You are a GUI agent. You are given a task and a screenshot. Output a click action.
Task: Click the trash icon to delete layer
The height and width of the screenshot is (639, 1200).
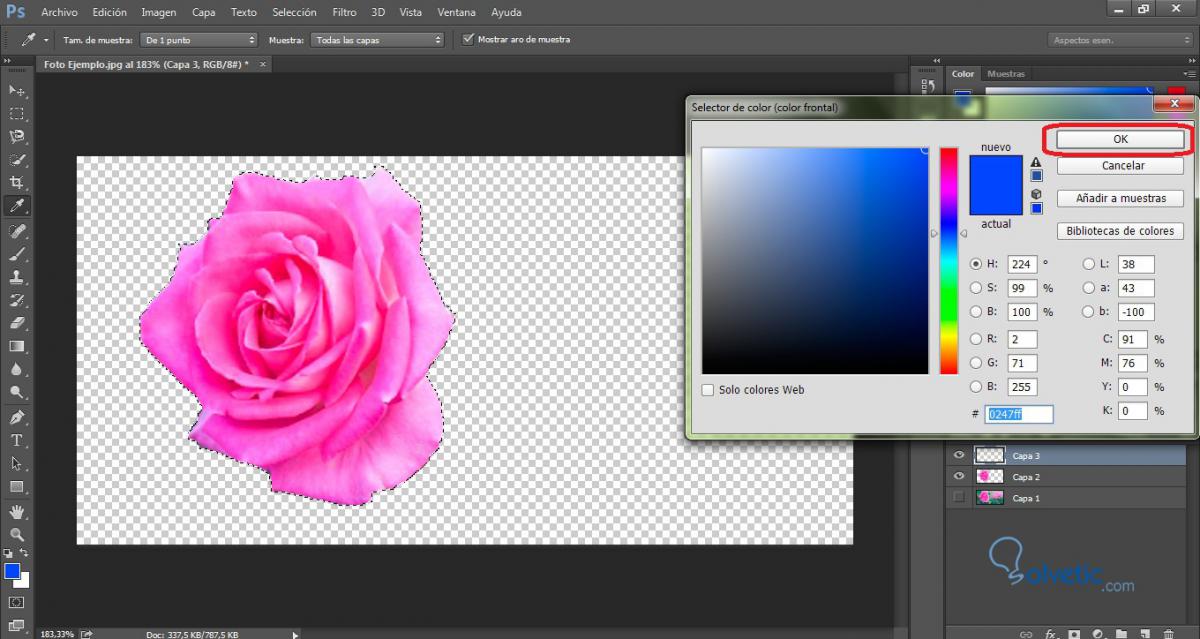point(1168,634)
